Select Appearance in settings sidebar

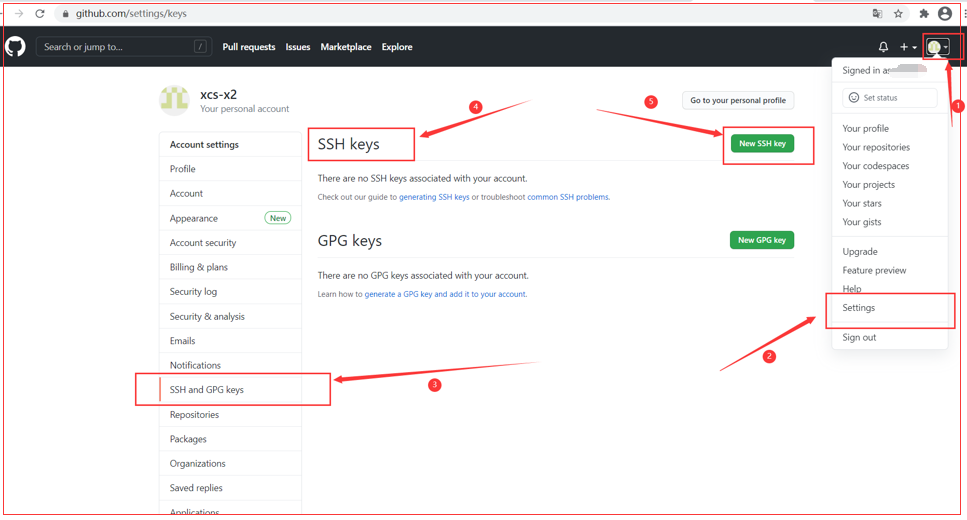click(230, 218)
